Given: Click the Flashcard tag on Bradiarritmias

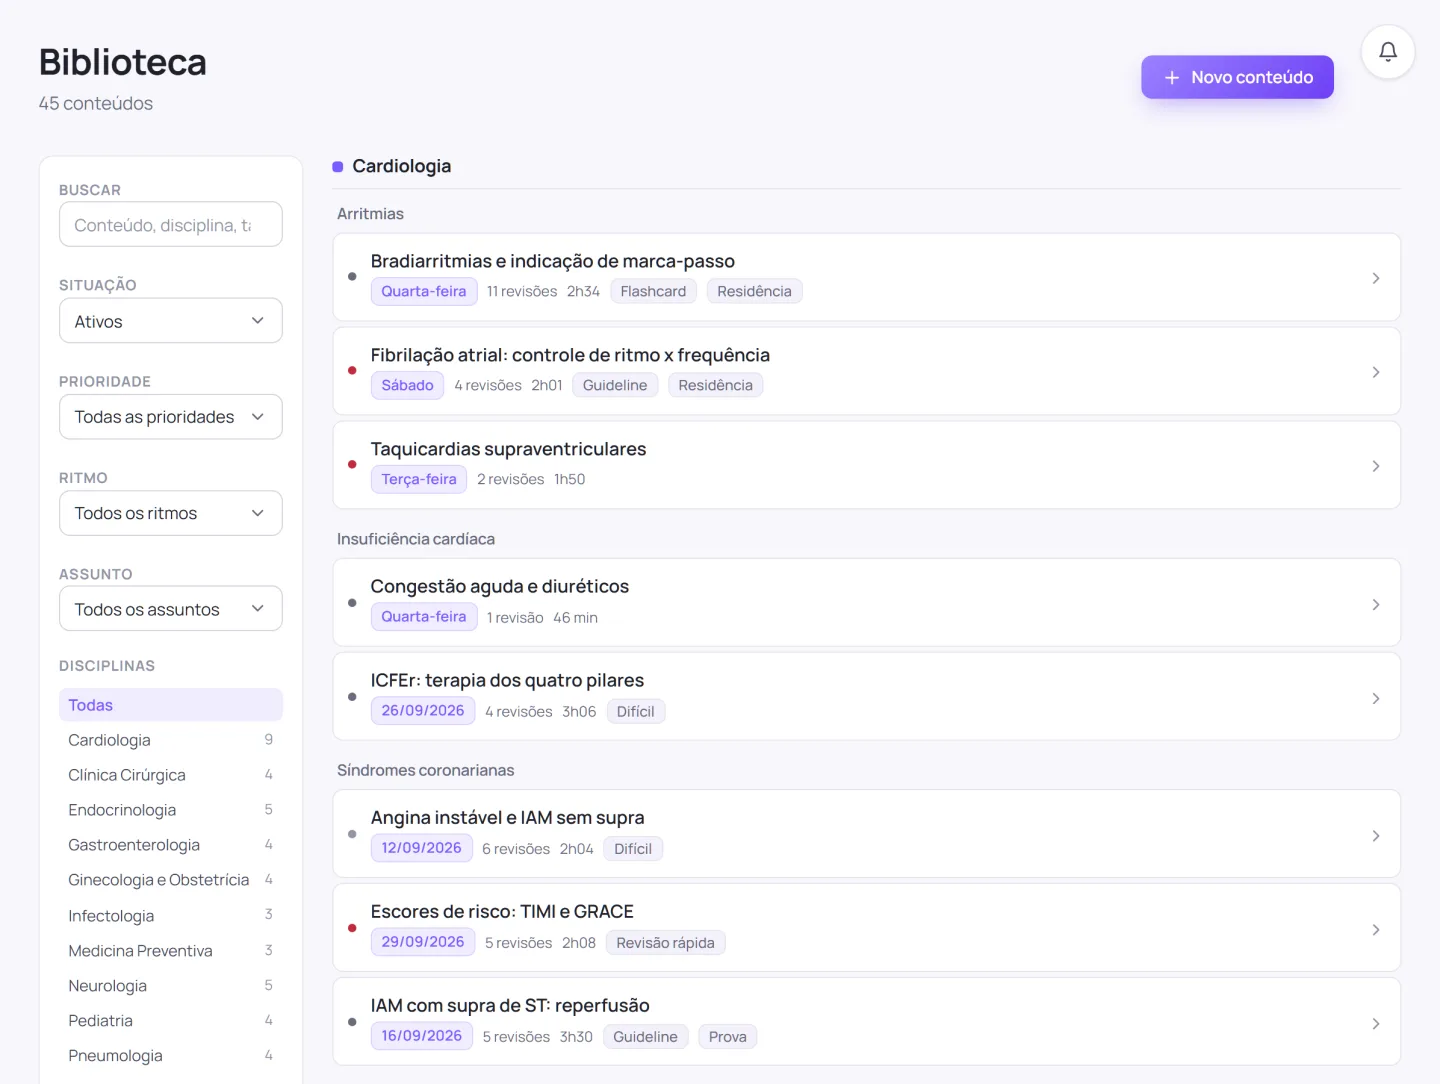Looking at the screenshot, I should click(x=653, y=291).
